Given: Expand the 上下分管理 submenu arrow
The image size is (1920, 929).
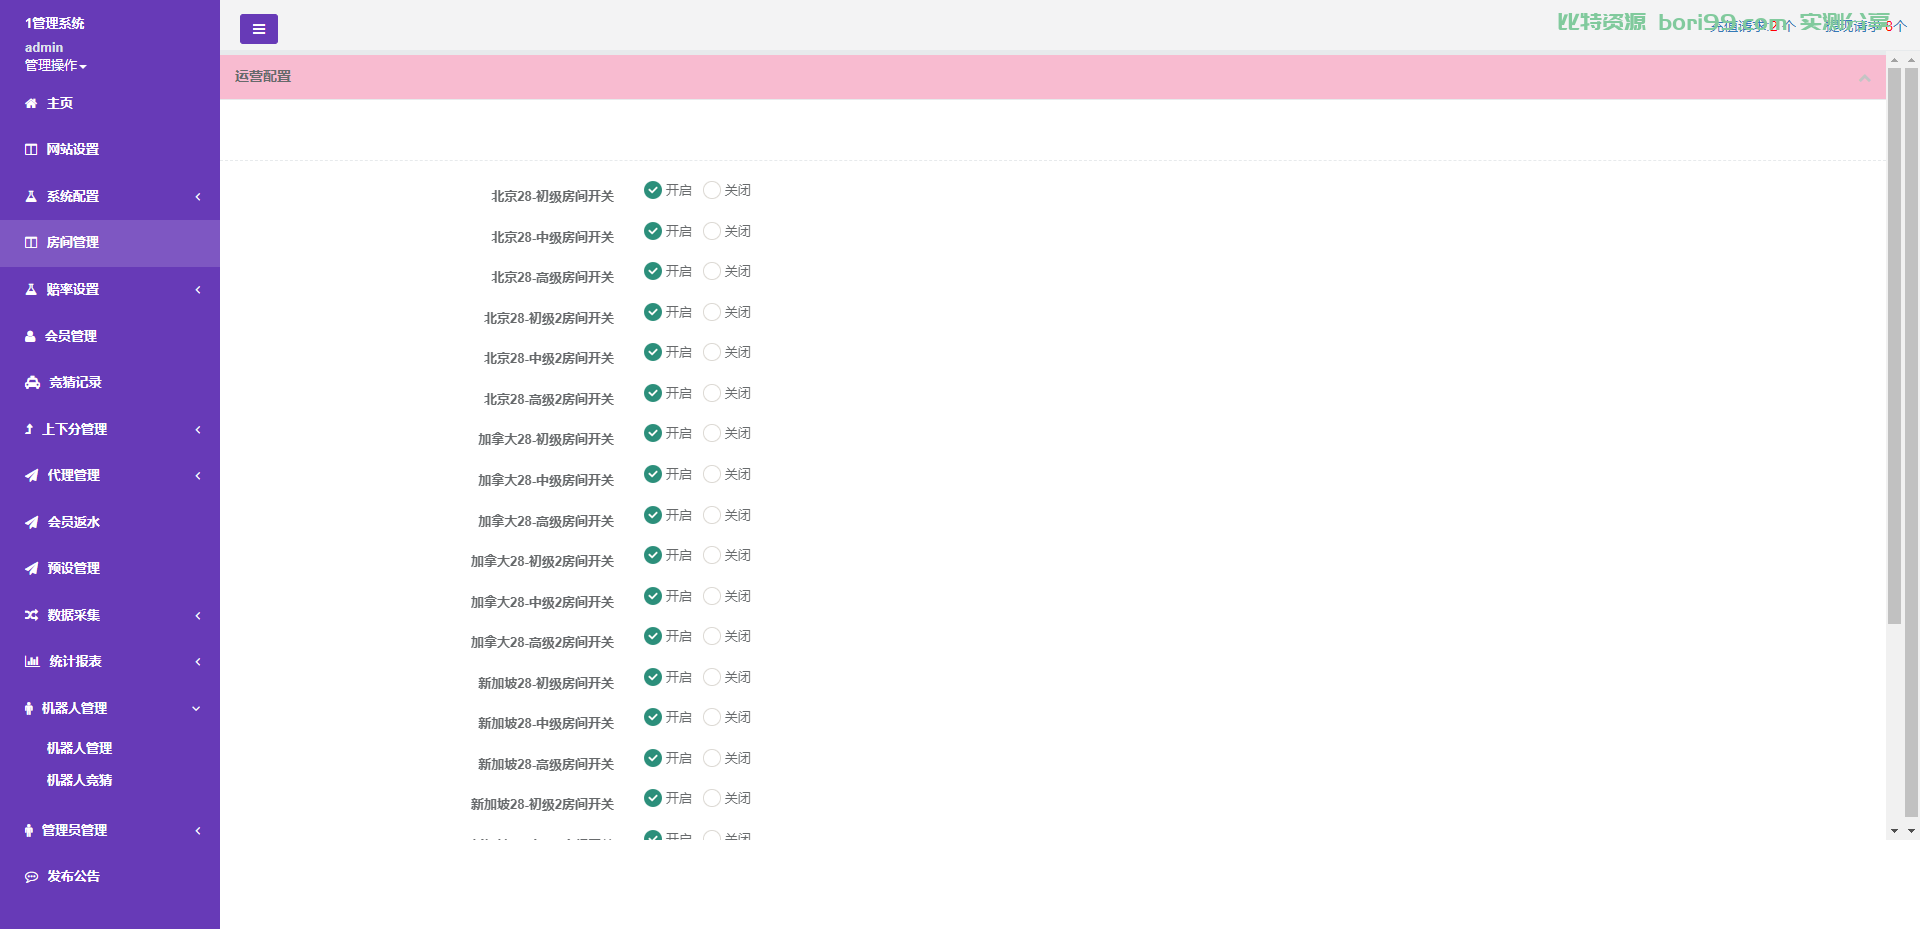Looking at the screenshot, I should point(198,429).
